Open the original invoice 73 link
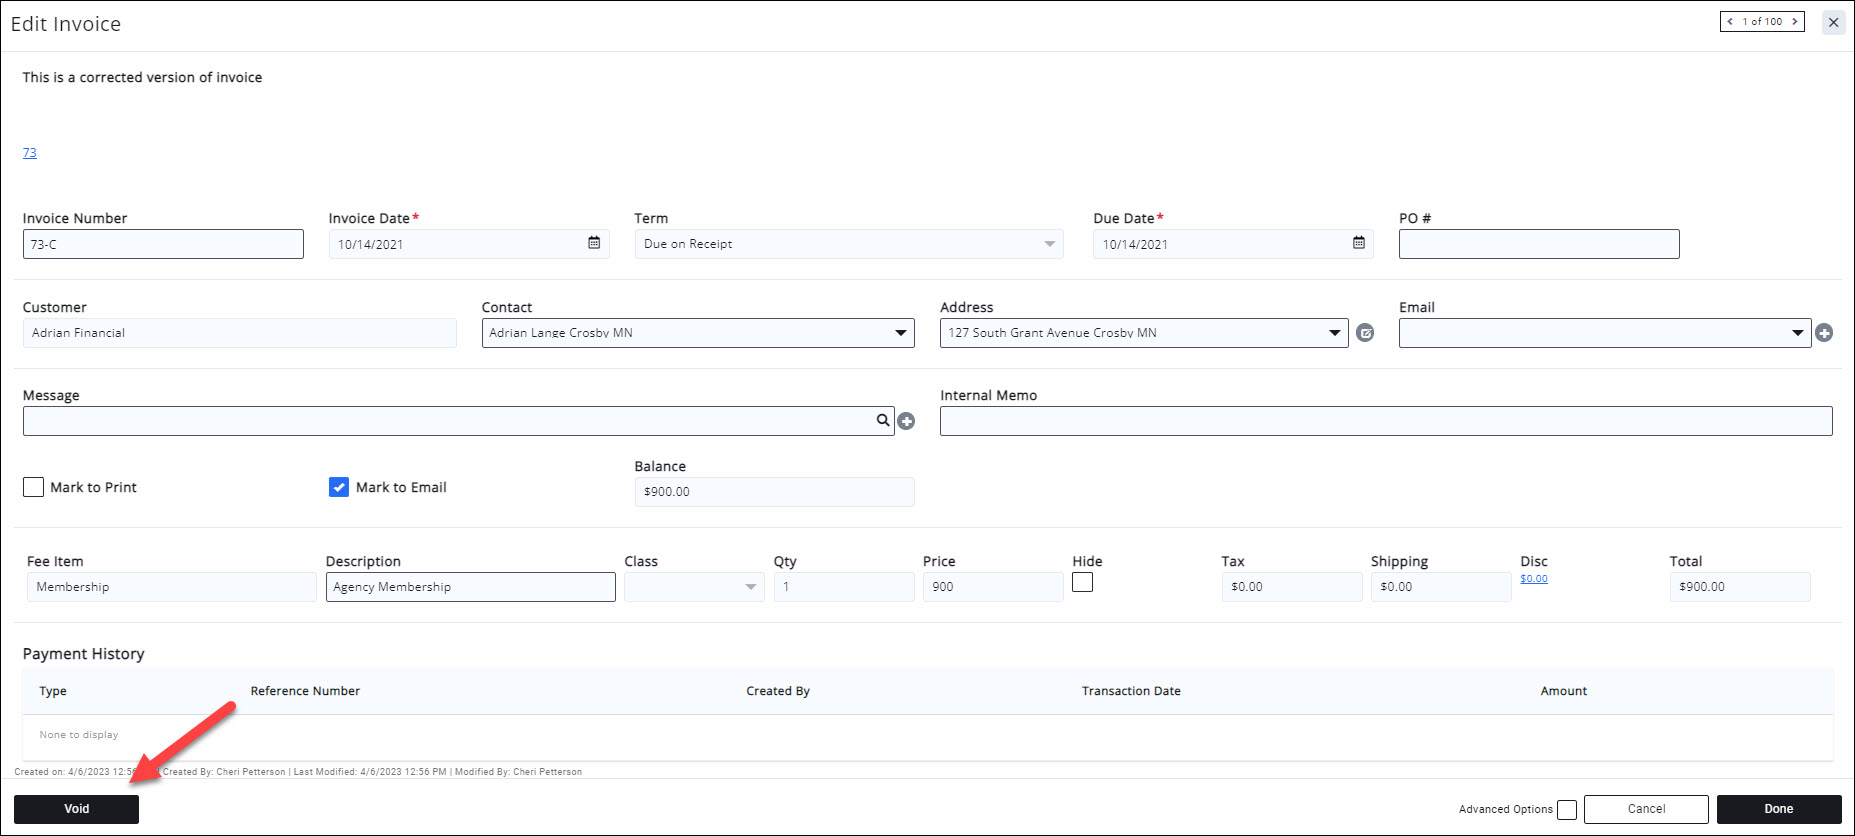This screenshot has height=836, width=1855. point(30,153)
